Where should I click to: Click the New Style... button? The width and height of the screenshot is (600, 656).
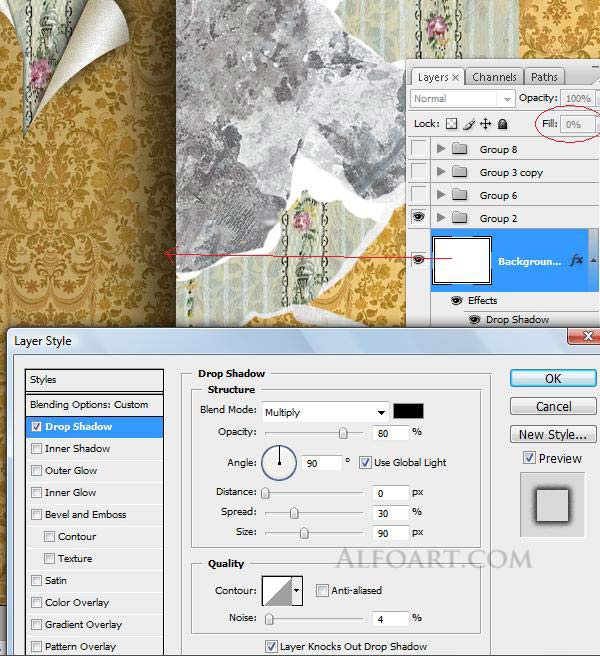553,434
